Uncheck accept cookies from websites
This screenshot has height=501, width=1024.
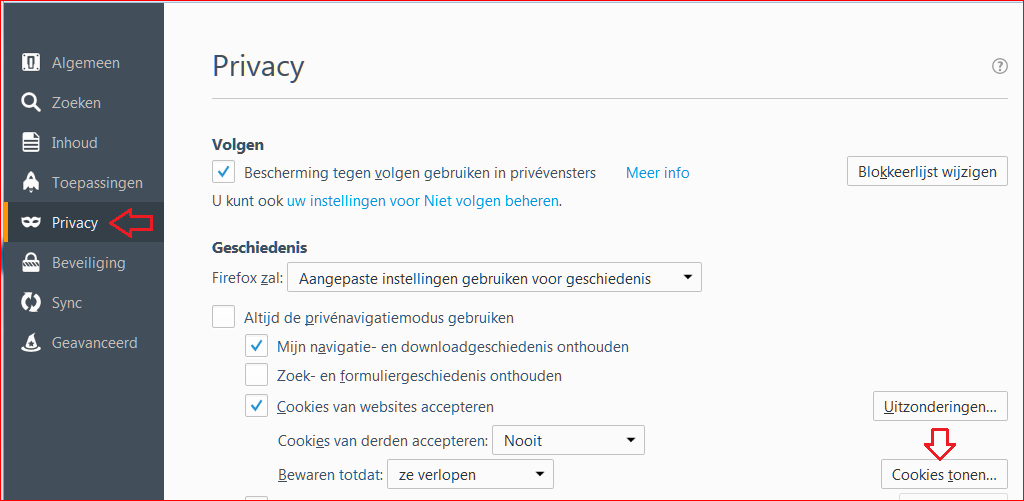[257, 407]
